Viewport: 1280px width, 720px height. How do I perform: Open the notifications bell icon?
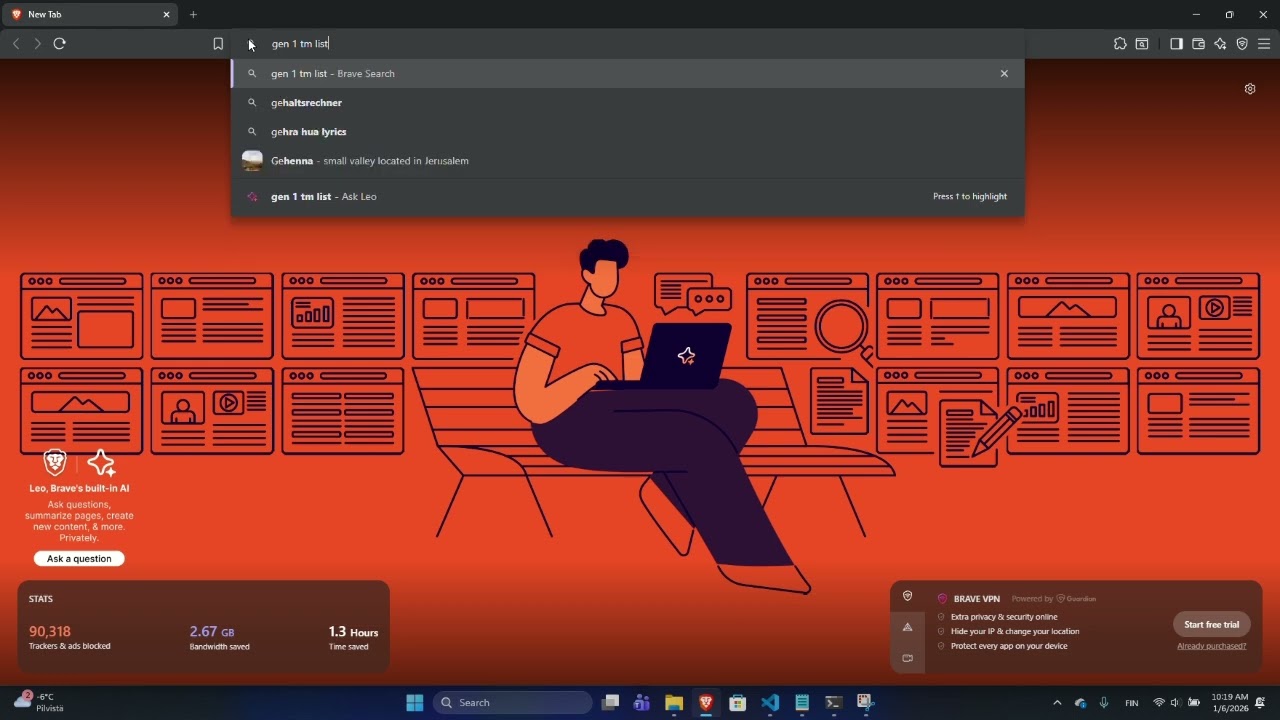1261,703
